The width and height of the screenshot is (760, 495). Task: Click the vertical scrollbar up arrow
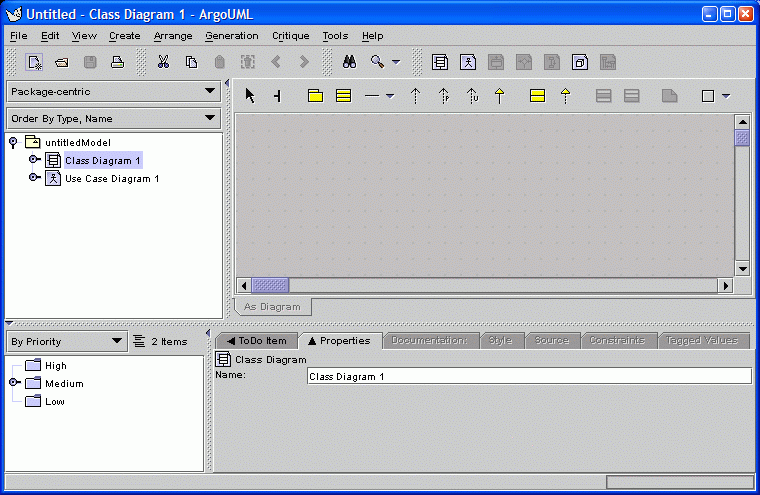(742, 122)
